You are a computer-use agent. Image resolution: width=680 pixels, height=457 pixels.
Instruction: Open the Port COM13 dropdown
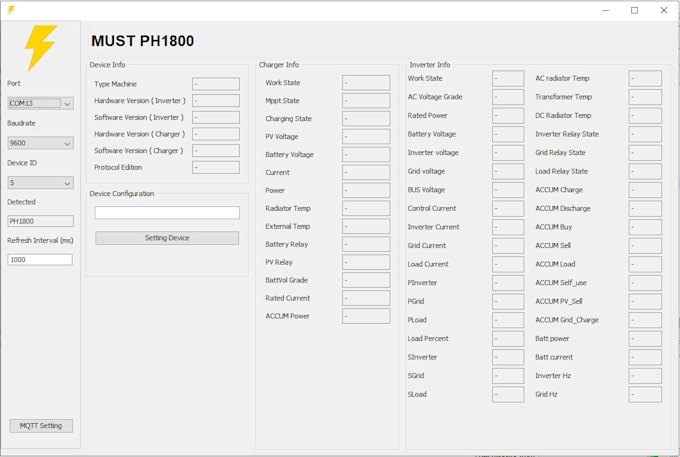coord(40,103)
